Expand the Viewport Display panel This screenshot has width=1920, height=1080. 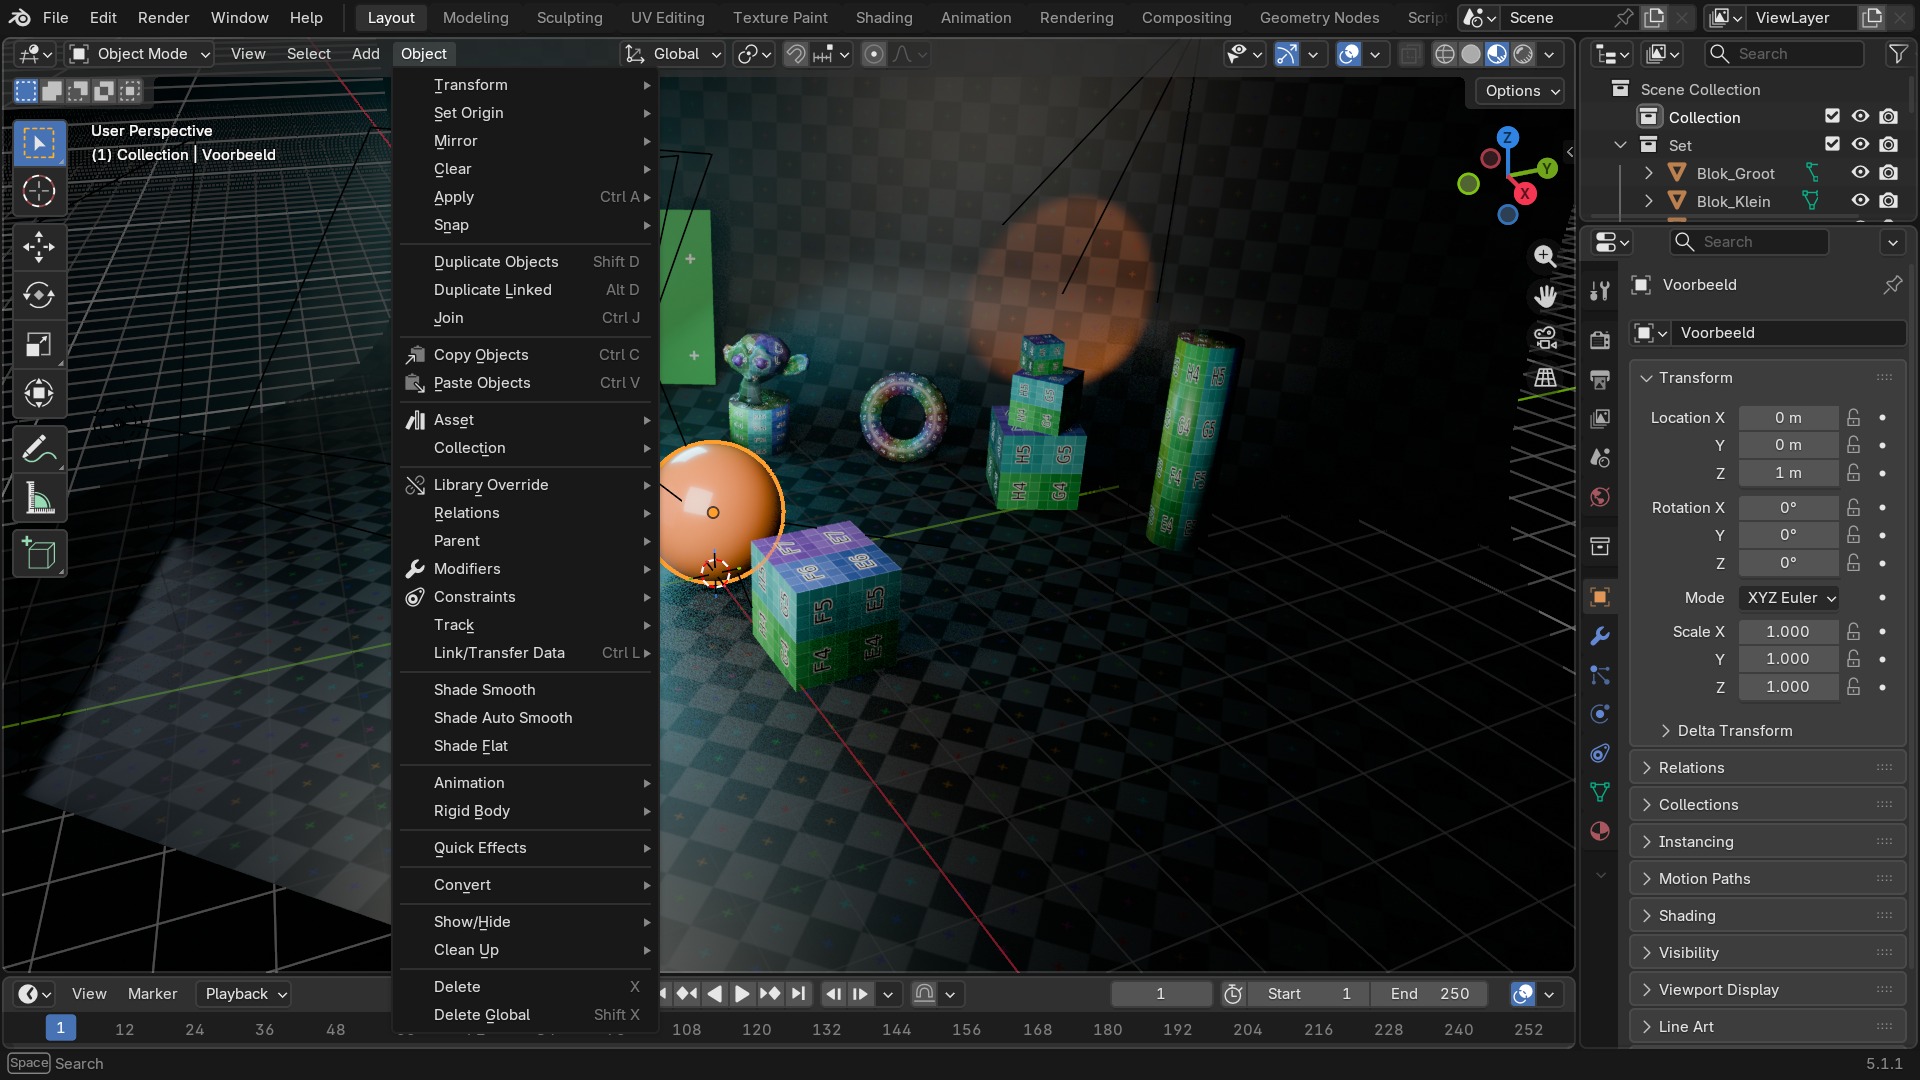point(1768,990)
